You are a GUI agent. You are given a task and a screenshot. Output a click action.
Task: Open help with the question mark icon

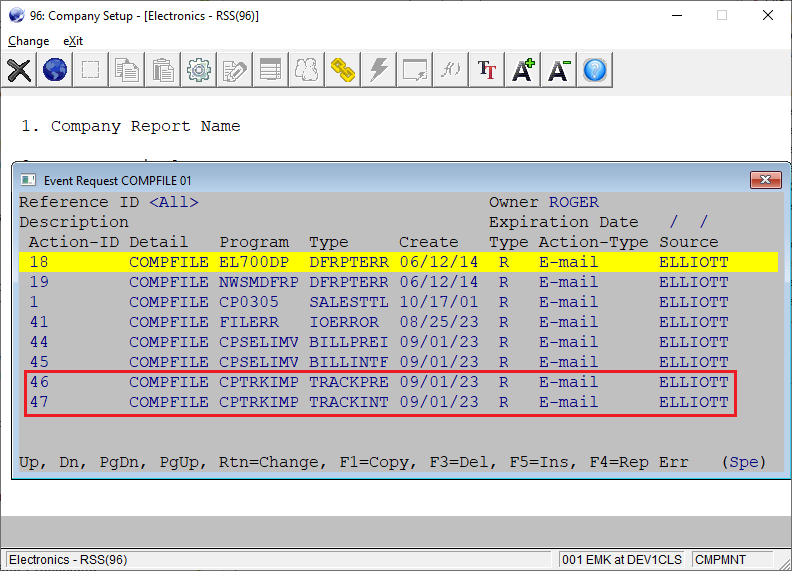[x=595, y=70]
